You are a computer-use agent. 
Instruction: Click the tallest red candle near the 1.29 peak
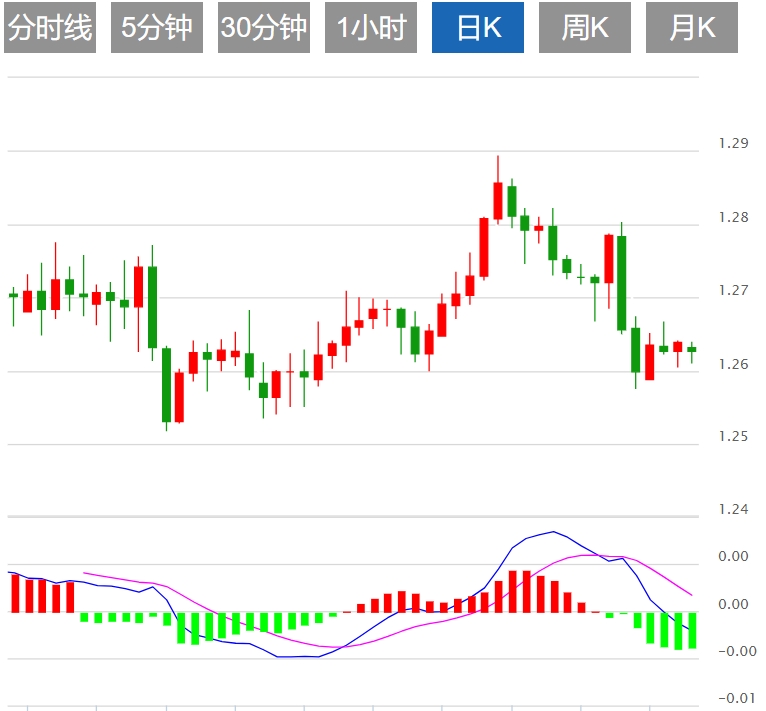498,200
